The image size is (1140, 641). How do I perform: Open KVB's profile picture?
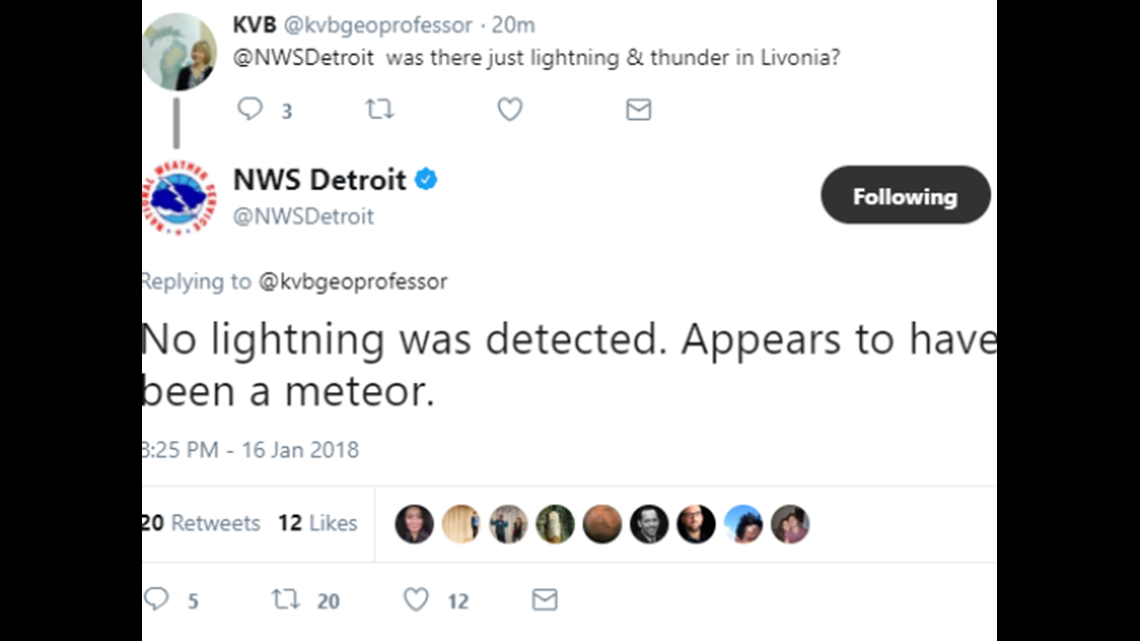click(x=180, y=52)
